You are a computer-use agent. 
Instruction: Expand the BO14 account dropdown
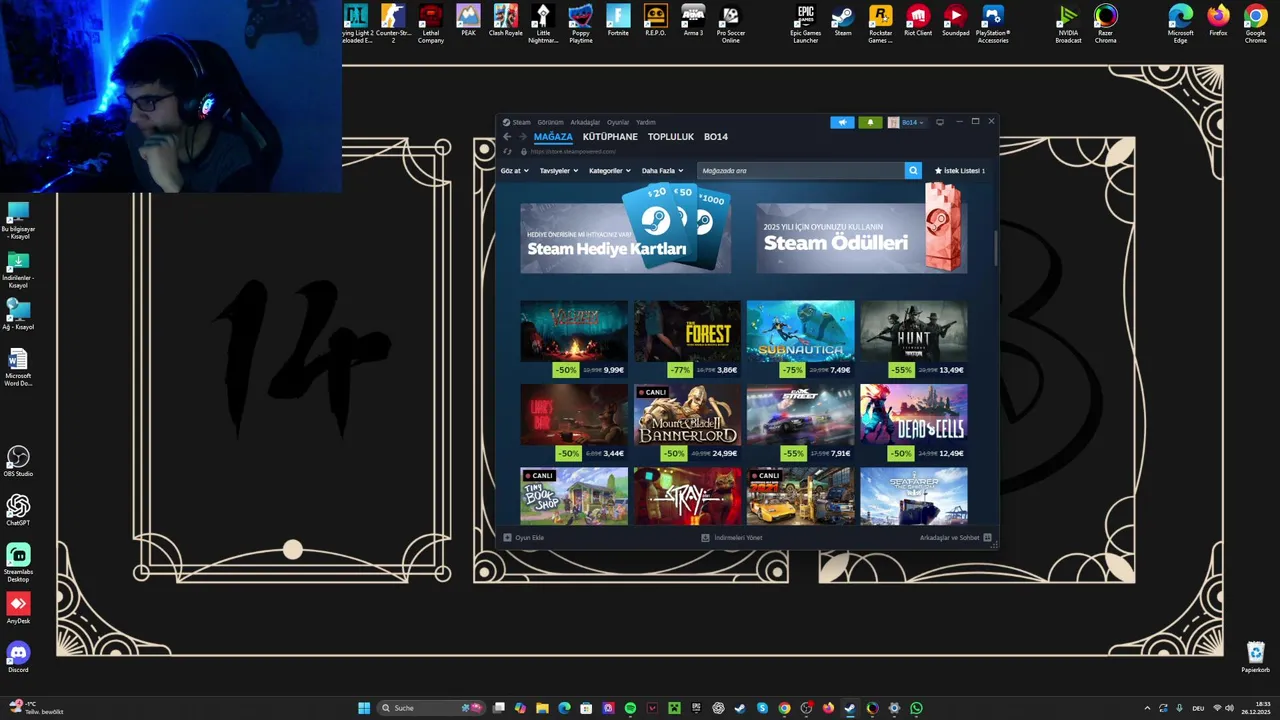(906, 122)
